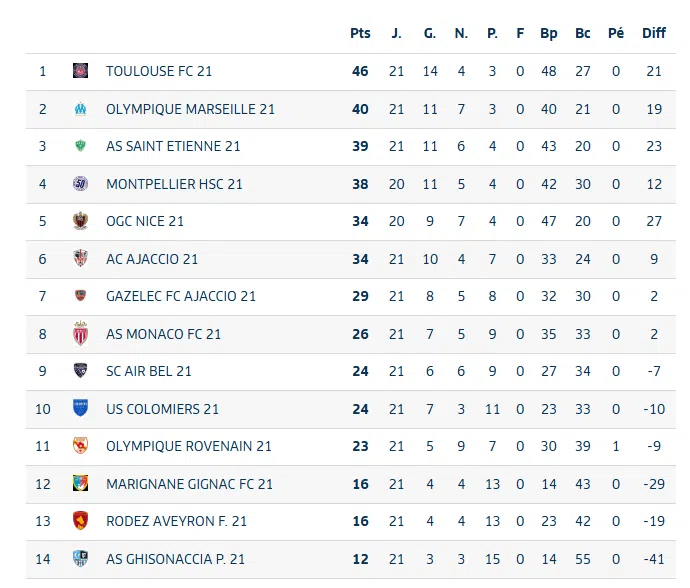Click the US Colomiers club badge
This screenshot has height=588, width=690.
coord(81,408)
